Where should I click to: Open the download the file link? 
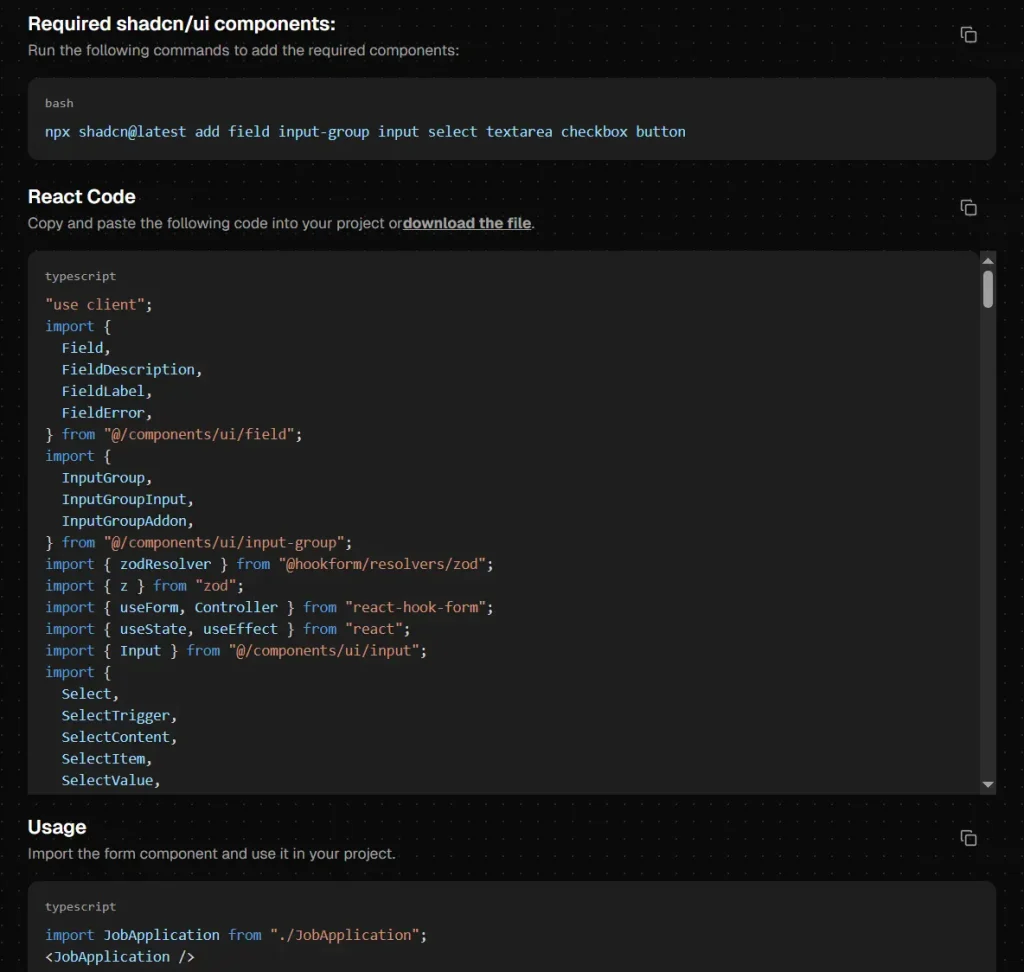click(466, 223)
